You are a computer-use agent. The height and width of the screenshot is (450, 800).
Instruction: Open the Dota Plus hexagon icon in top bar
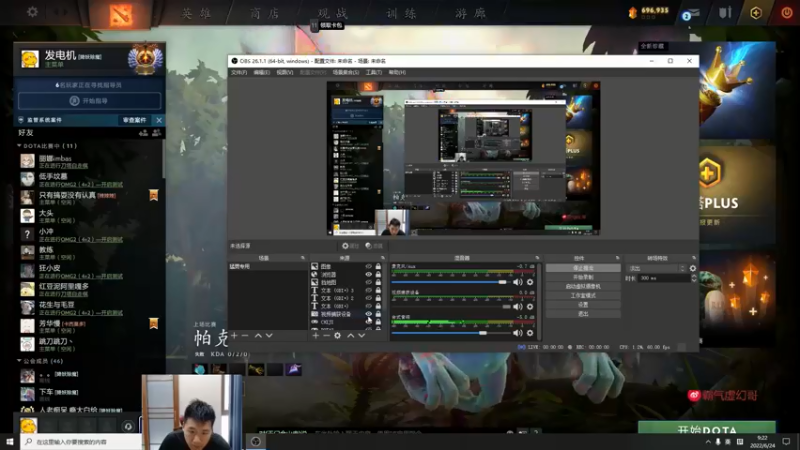pyautogui.click(x=756, y=13)
